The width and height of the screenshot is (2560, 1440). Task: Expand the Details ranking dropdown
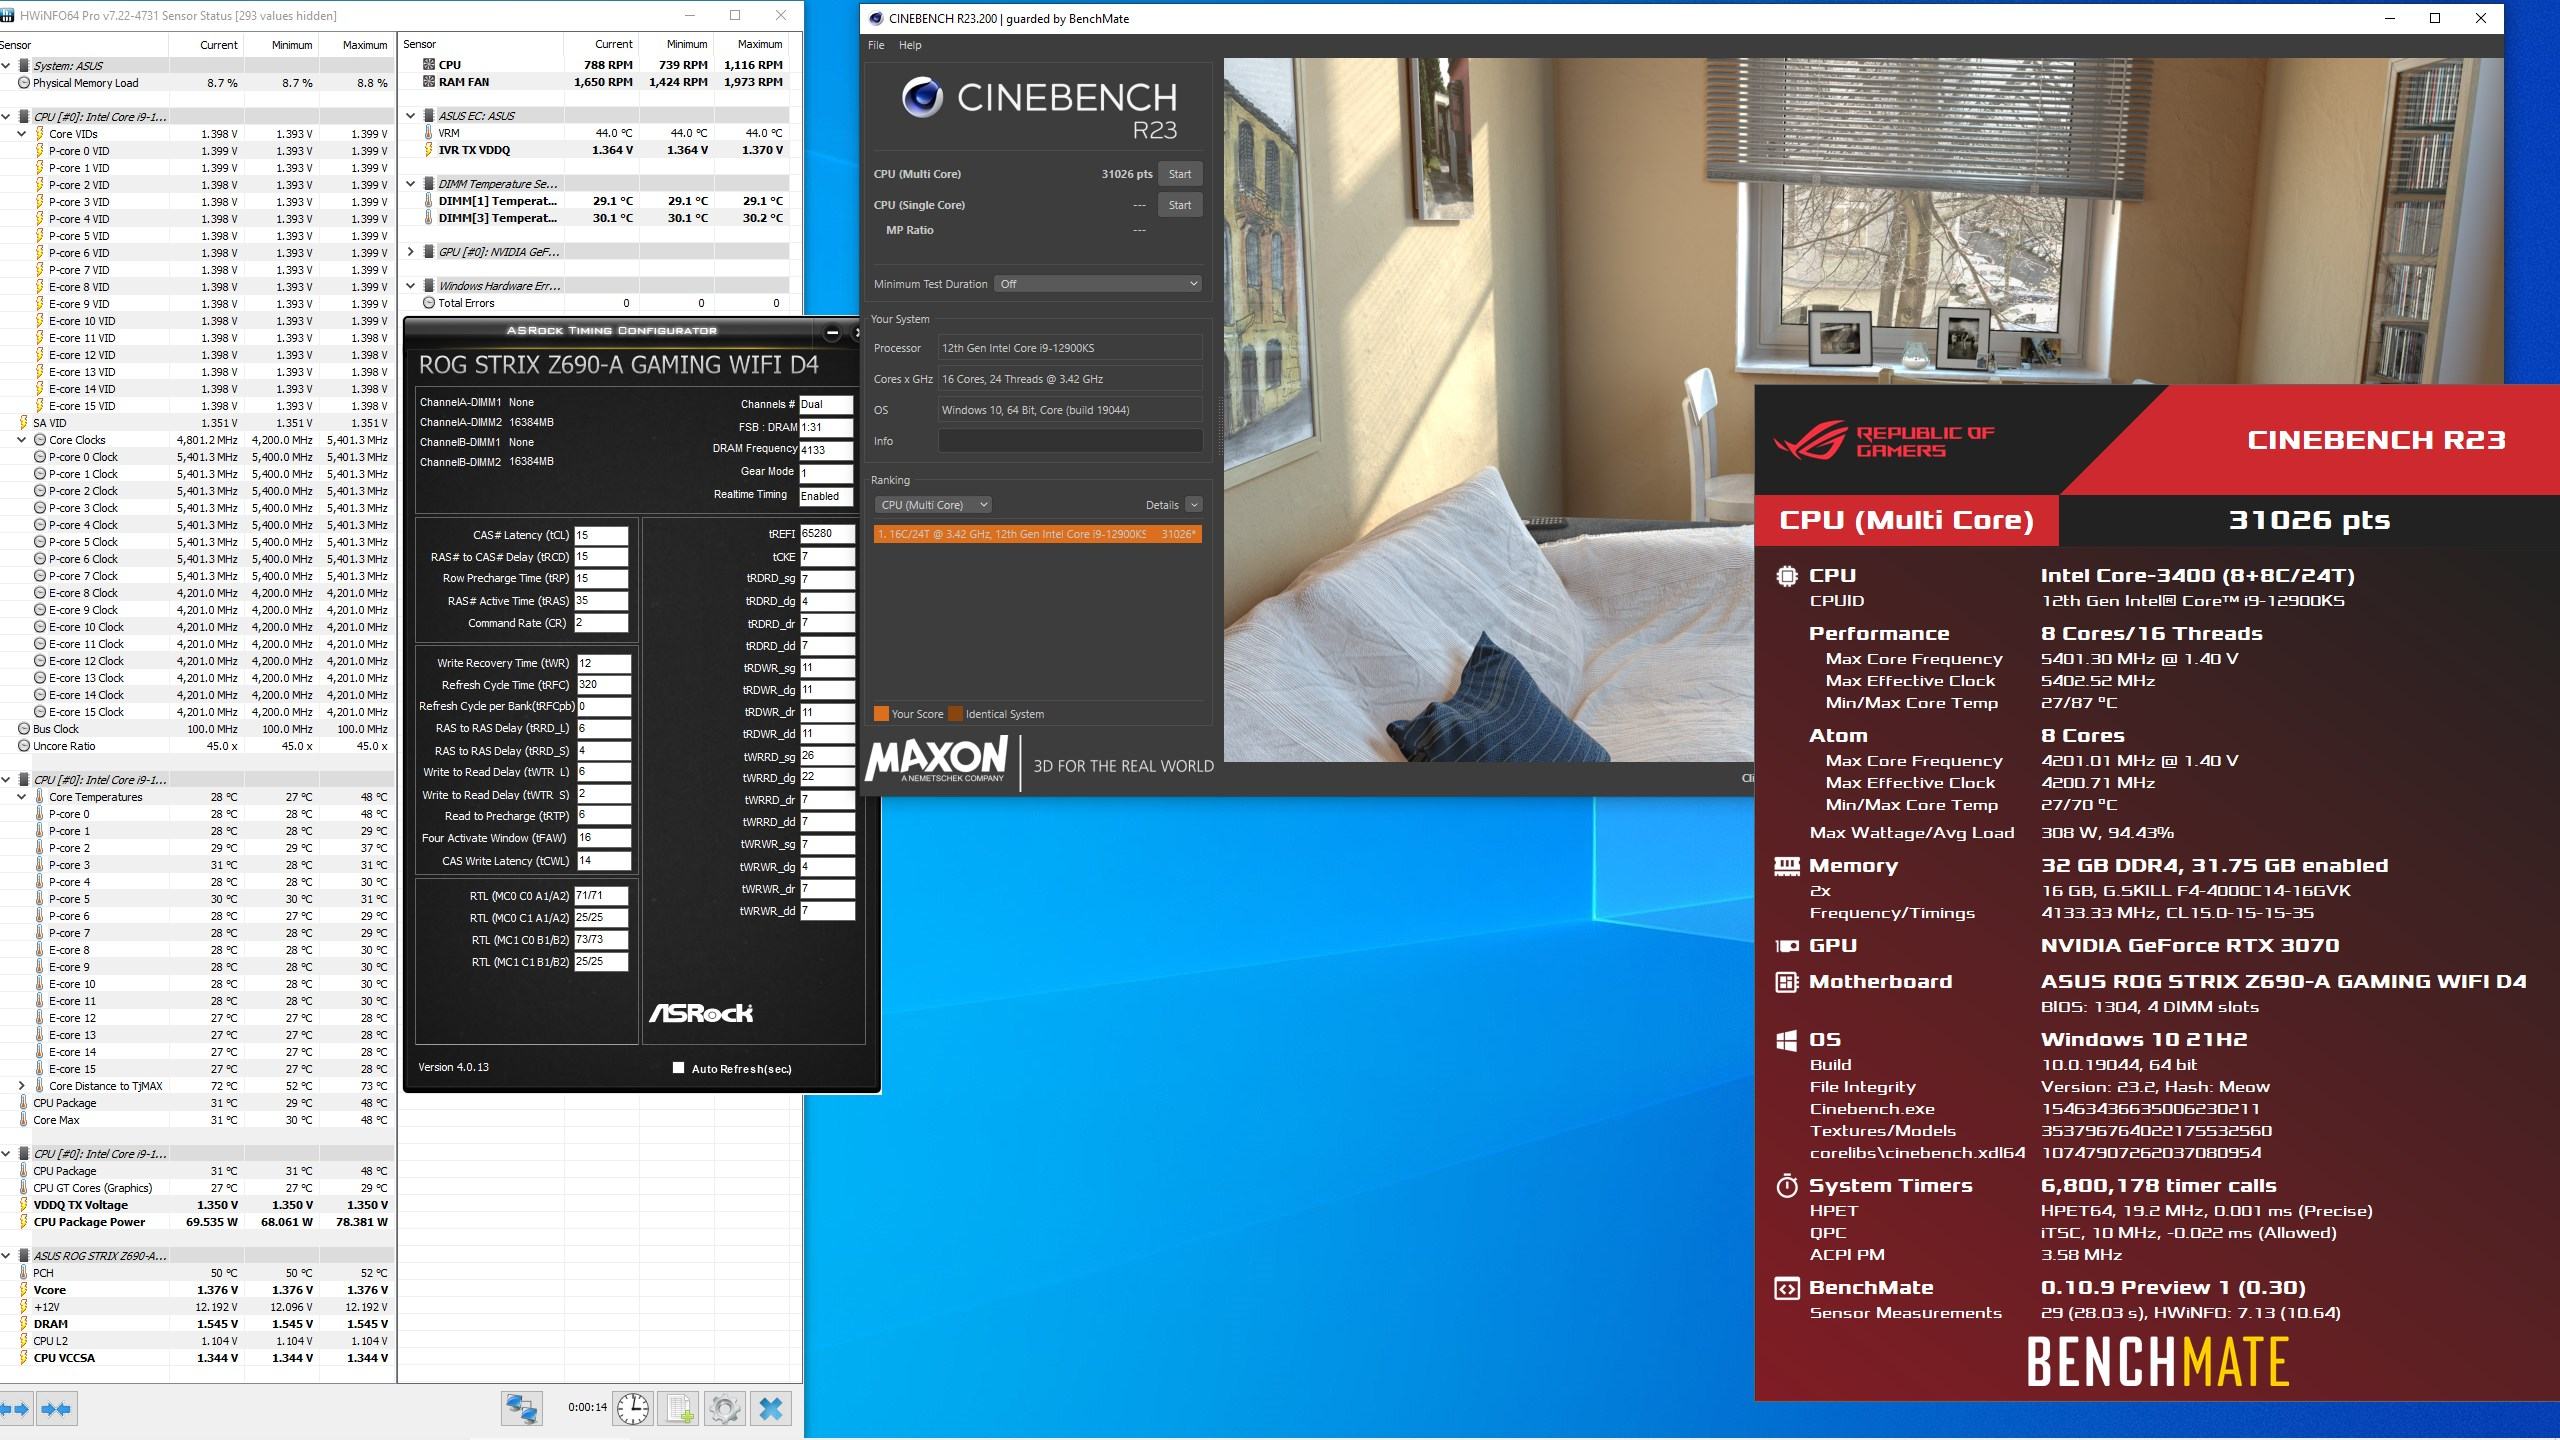[x=1193, y=505]
